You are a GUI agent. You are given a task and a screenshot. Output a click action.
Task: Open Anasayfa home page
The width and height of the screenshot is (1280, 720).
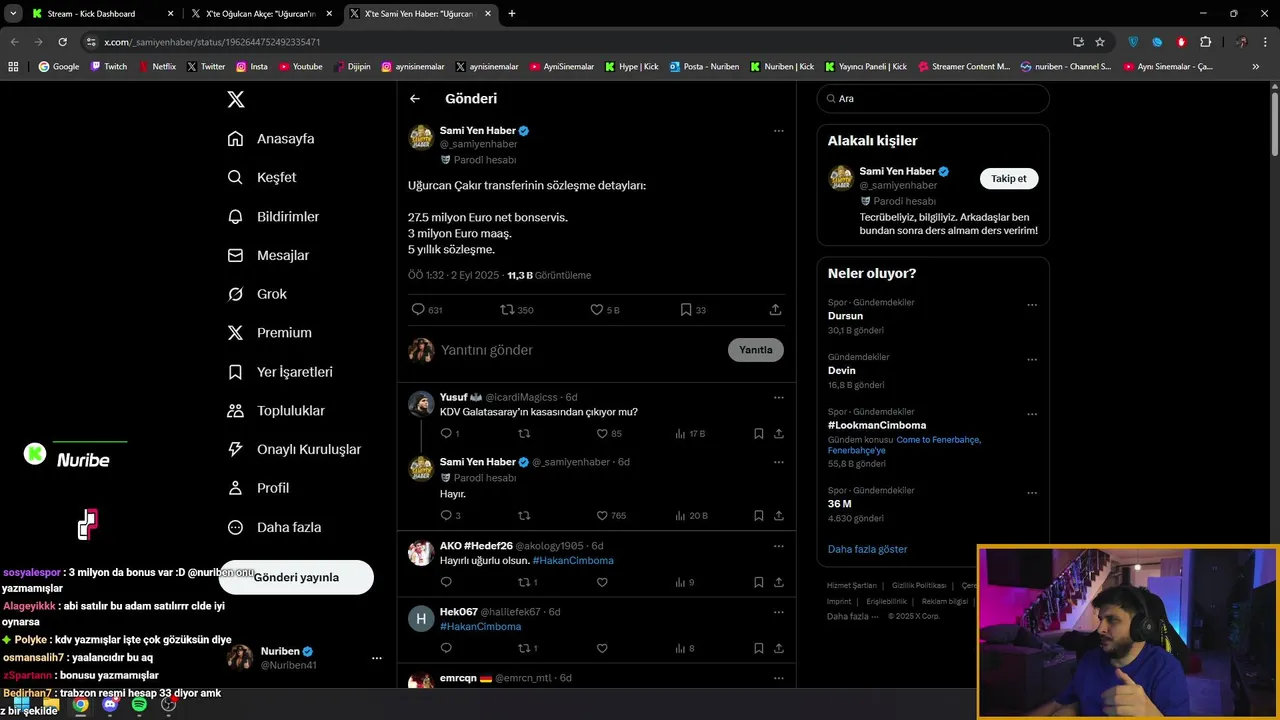(271, 139)
